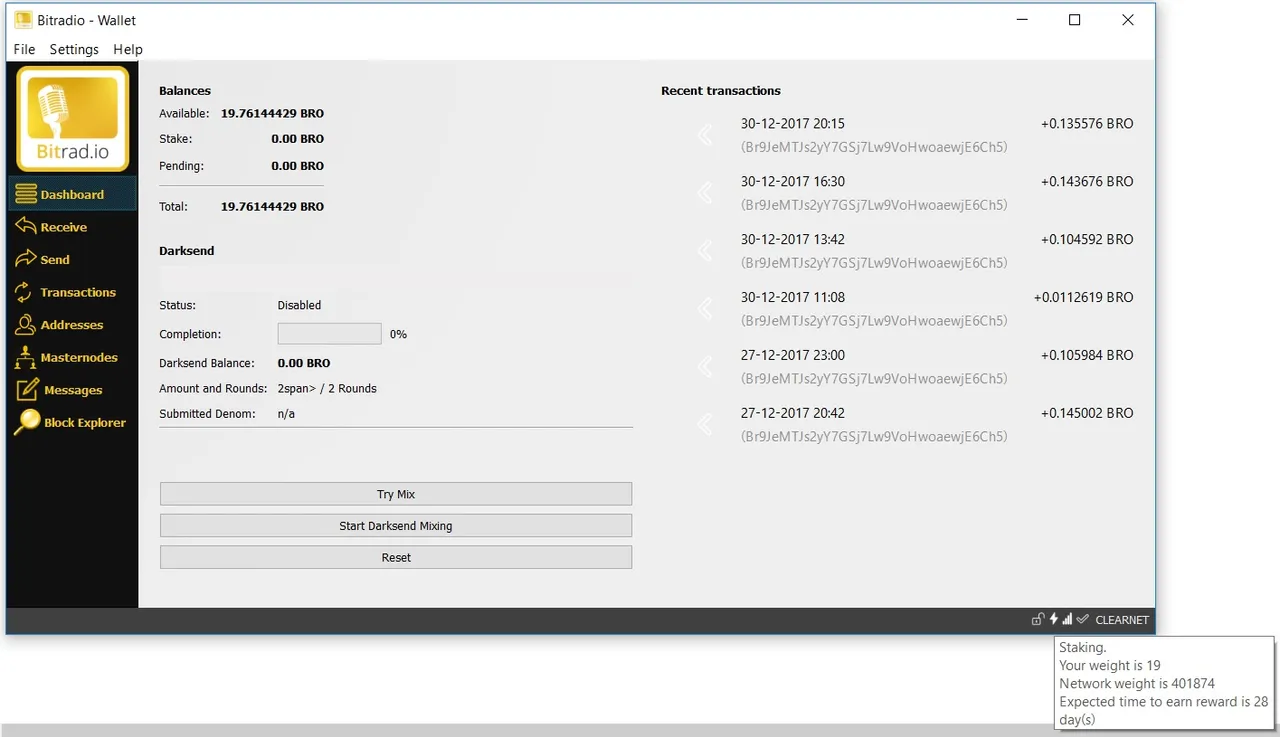
Task: Select the +0.135576 BRO amount
Action: click(x=1087, y=124)
